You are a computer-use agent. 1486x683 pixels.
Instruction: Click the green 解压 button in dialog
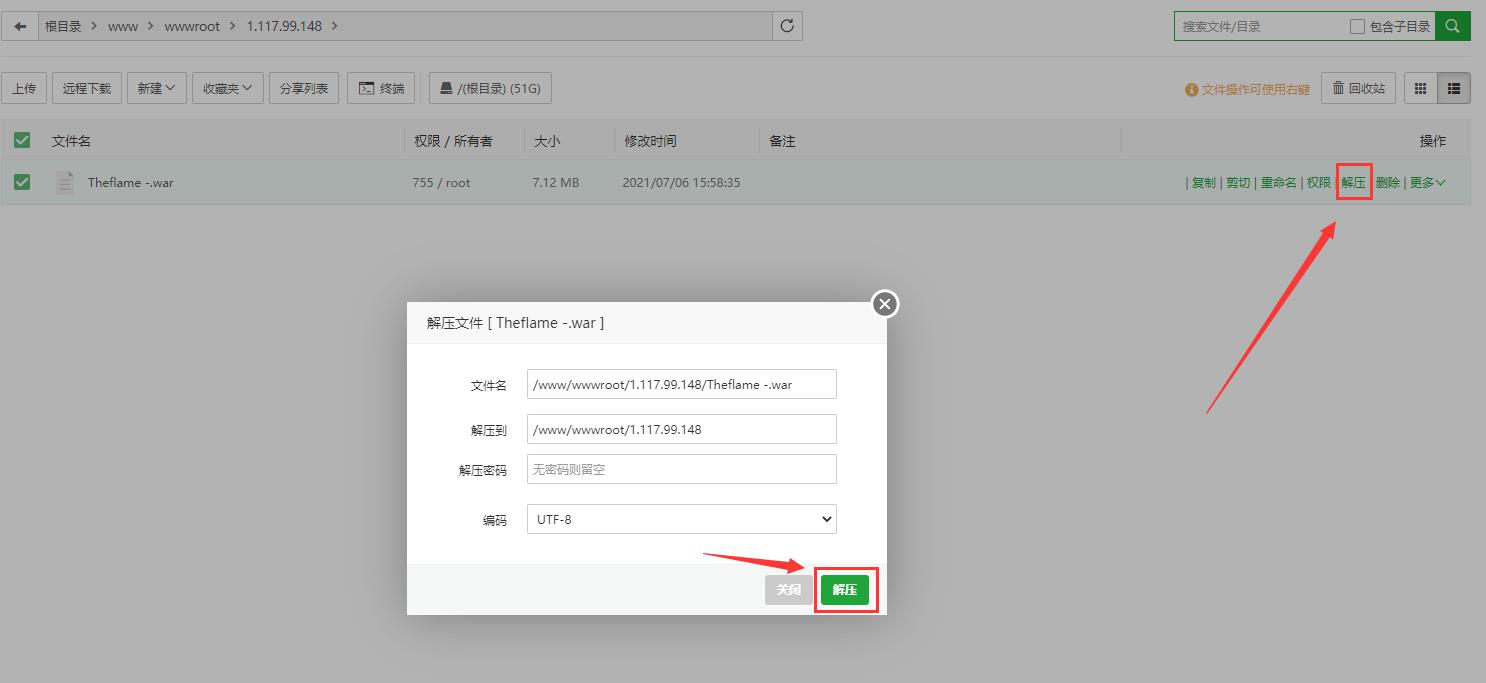[845, 590]
